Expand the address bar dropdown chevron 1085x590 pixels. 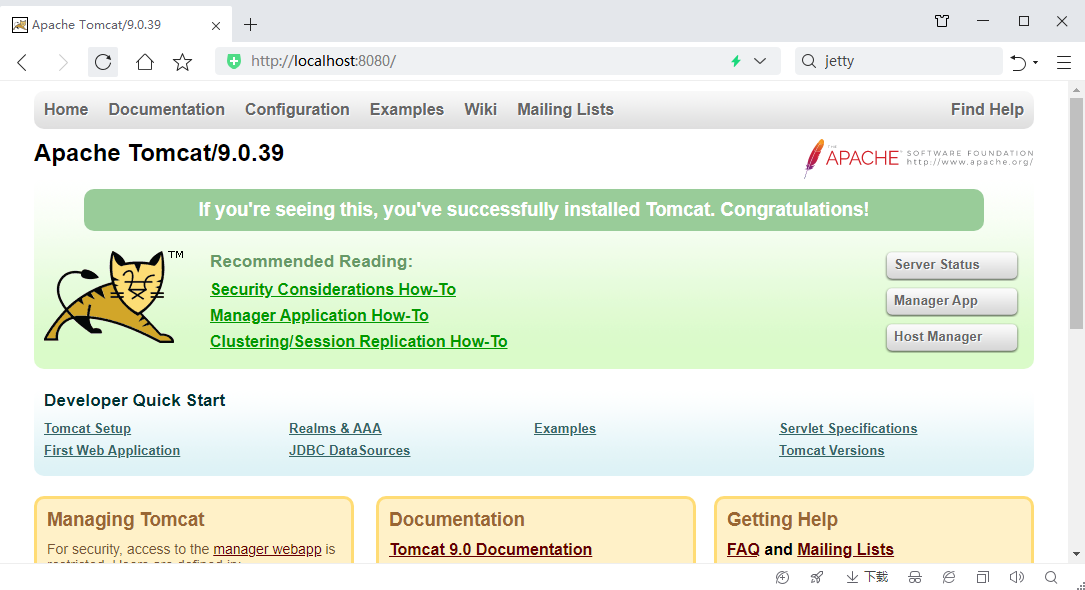tap(760, 61)
